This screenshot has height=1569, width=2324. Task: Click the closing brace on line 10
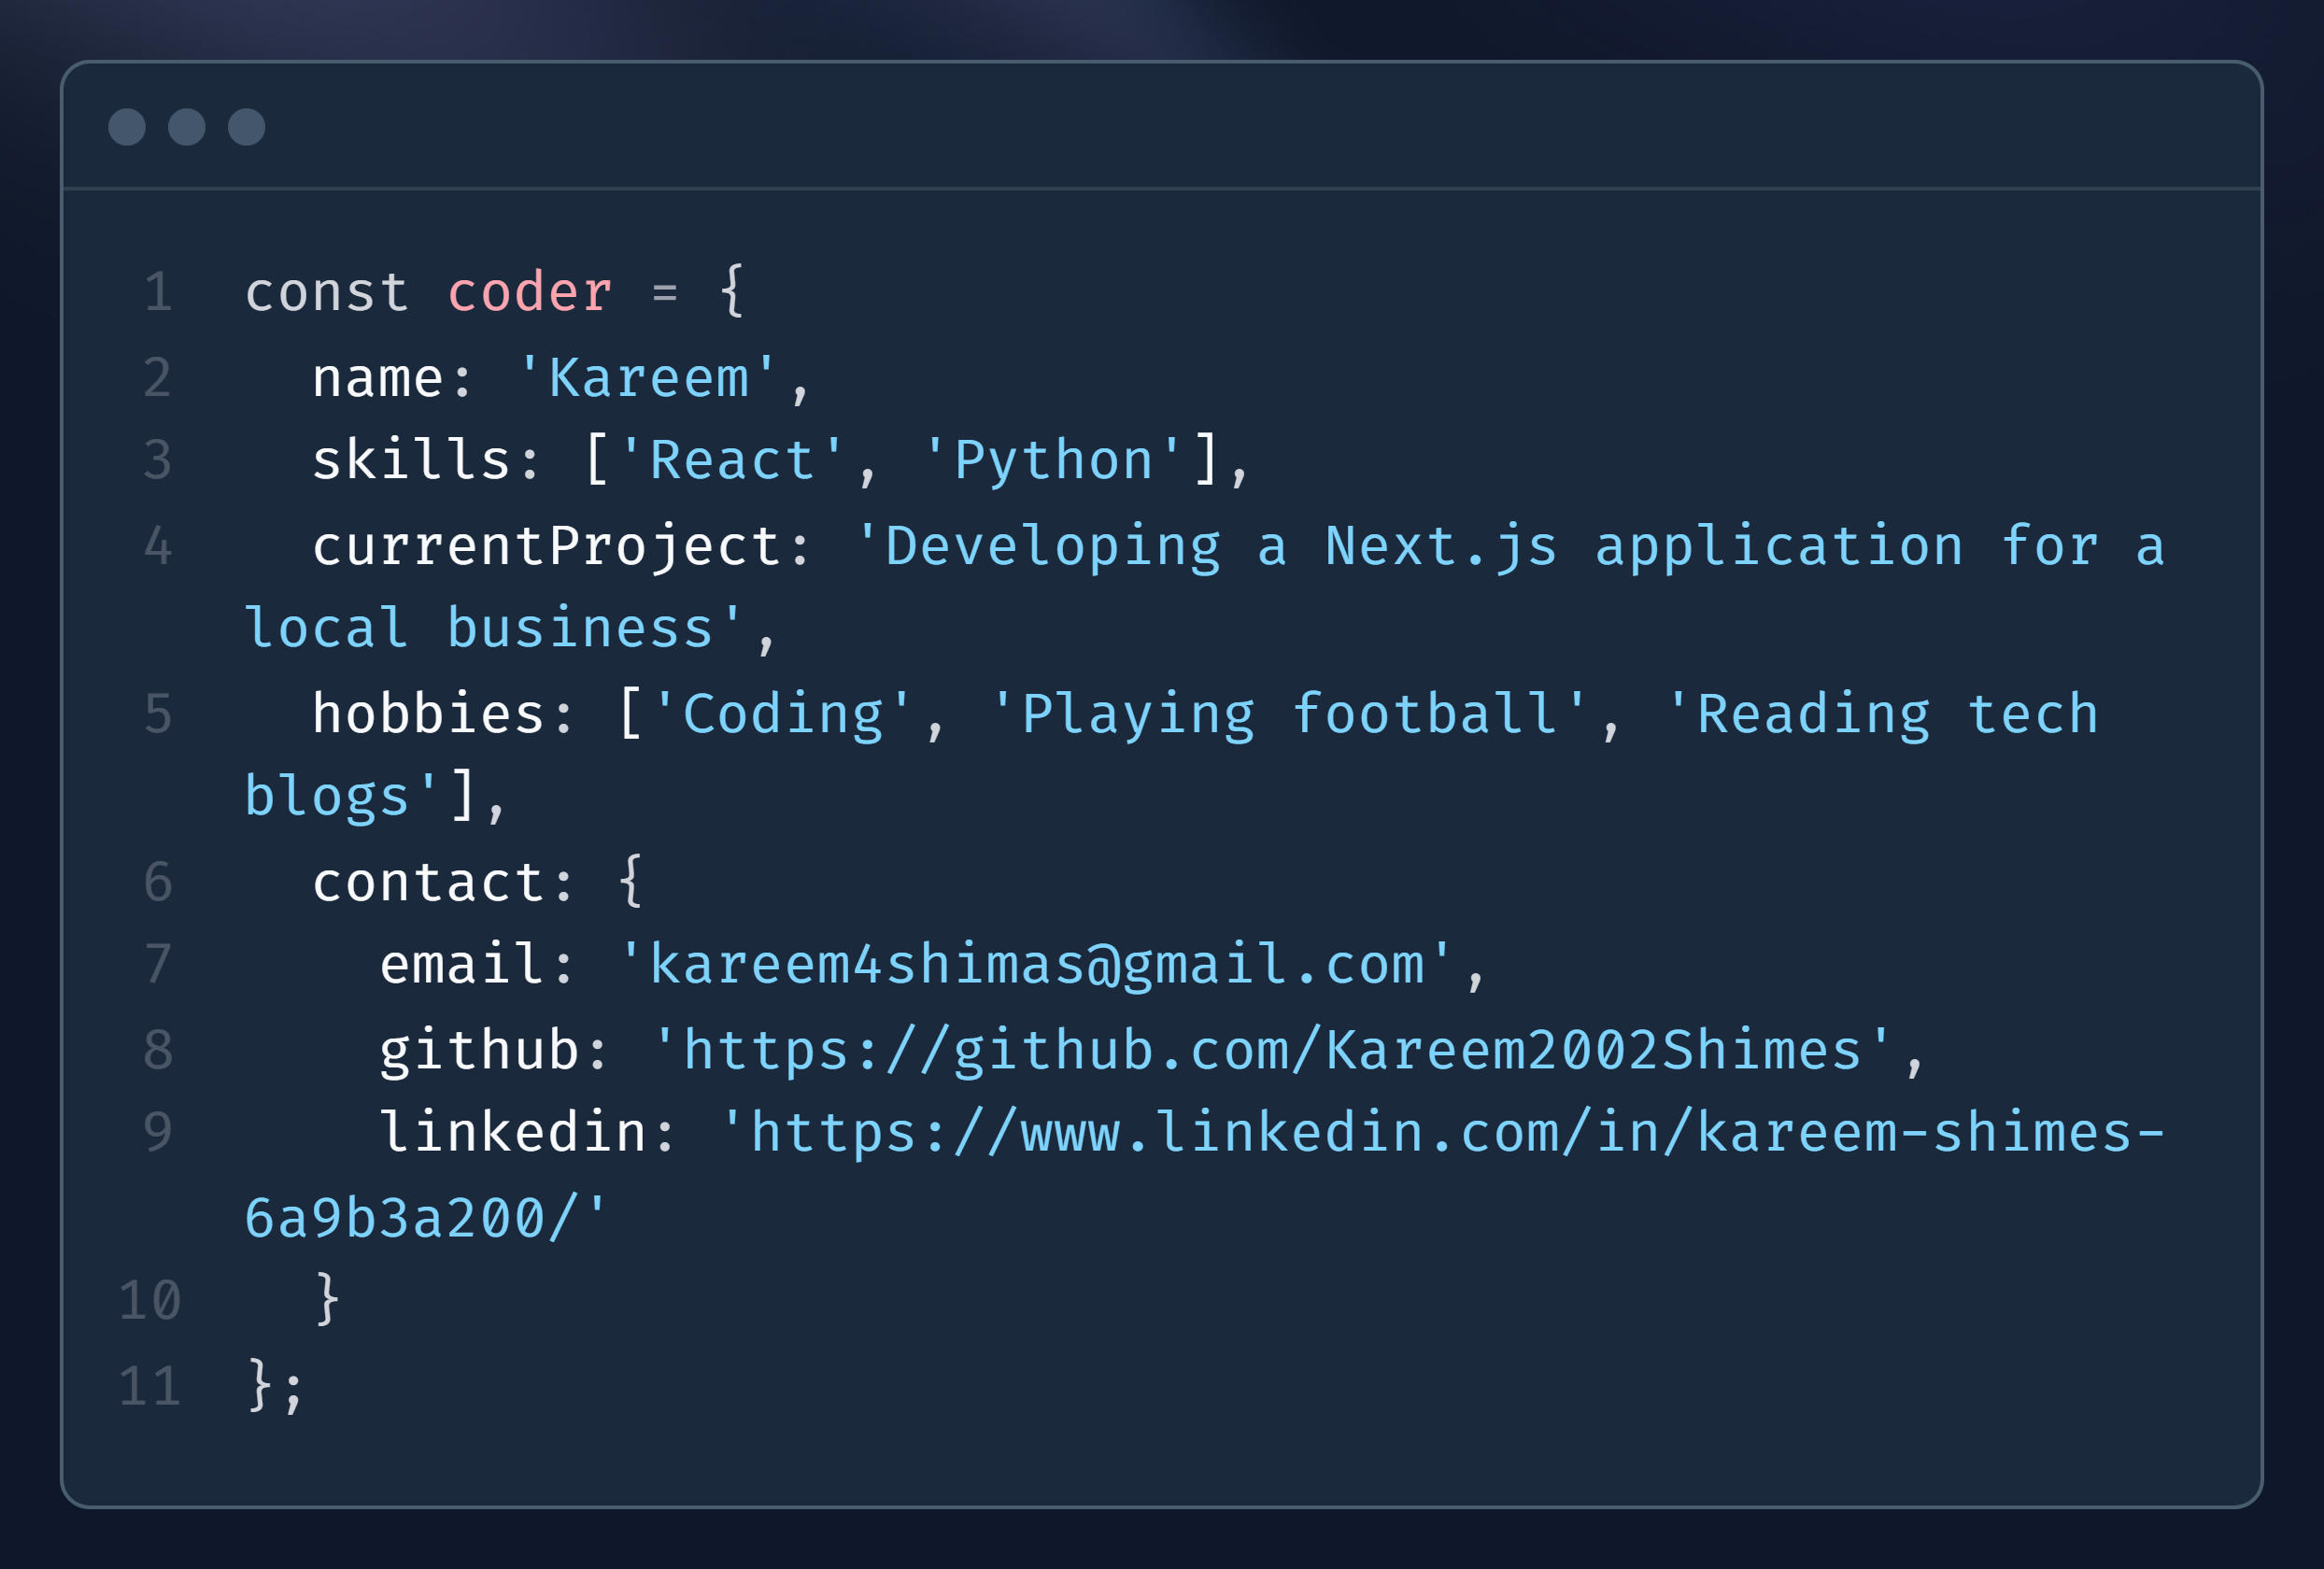tap(325, 1299)
